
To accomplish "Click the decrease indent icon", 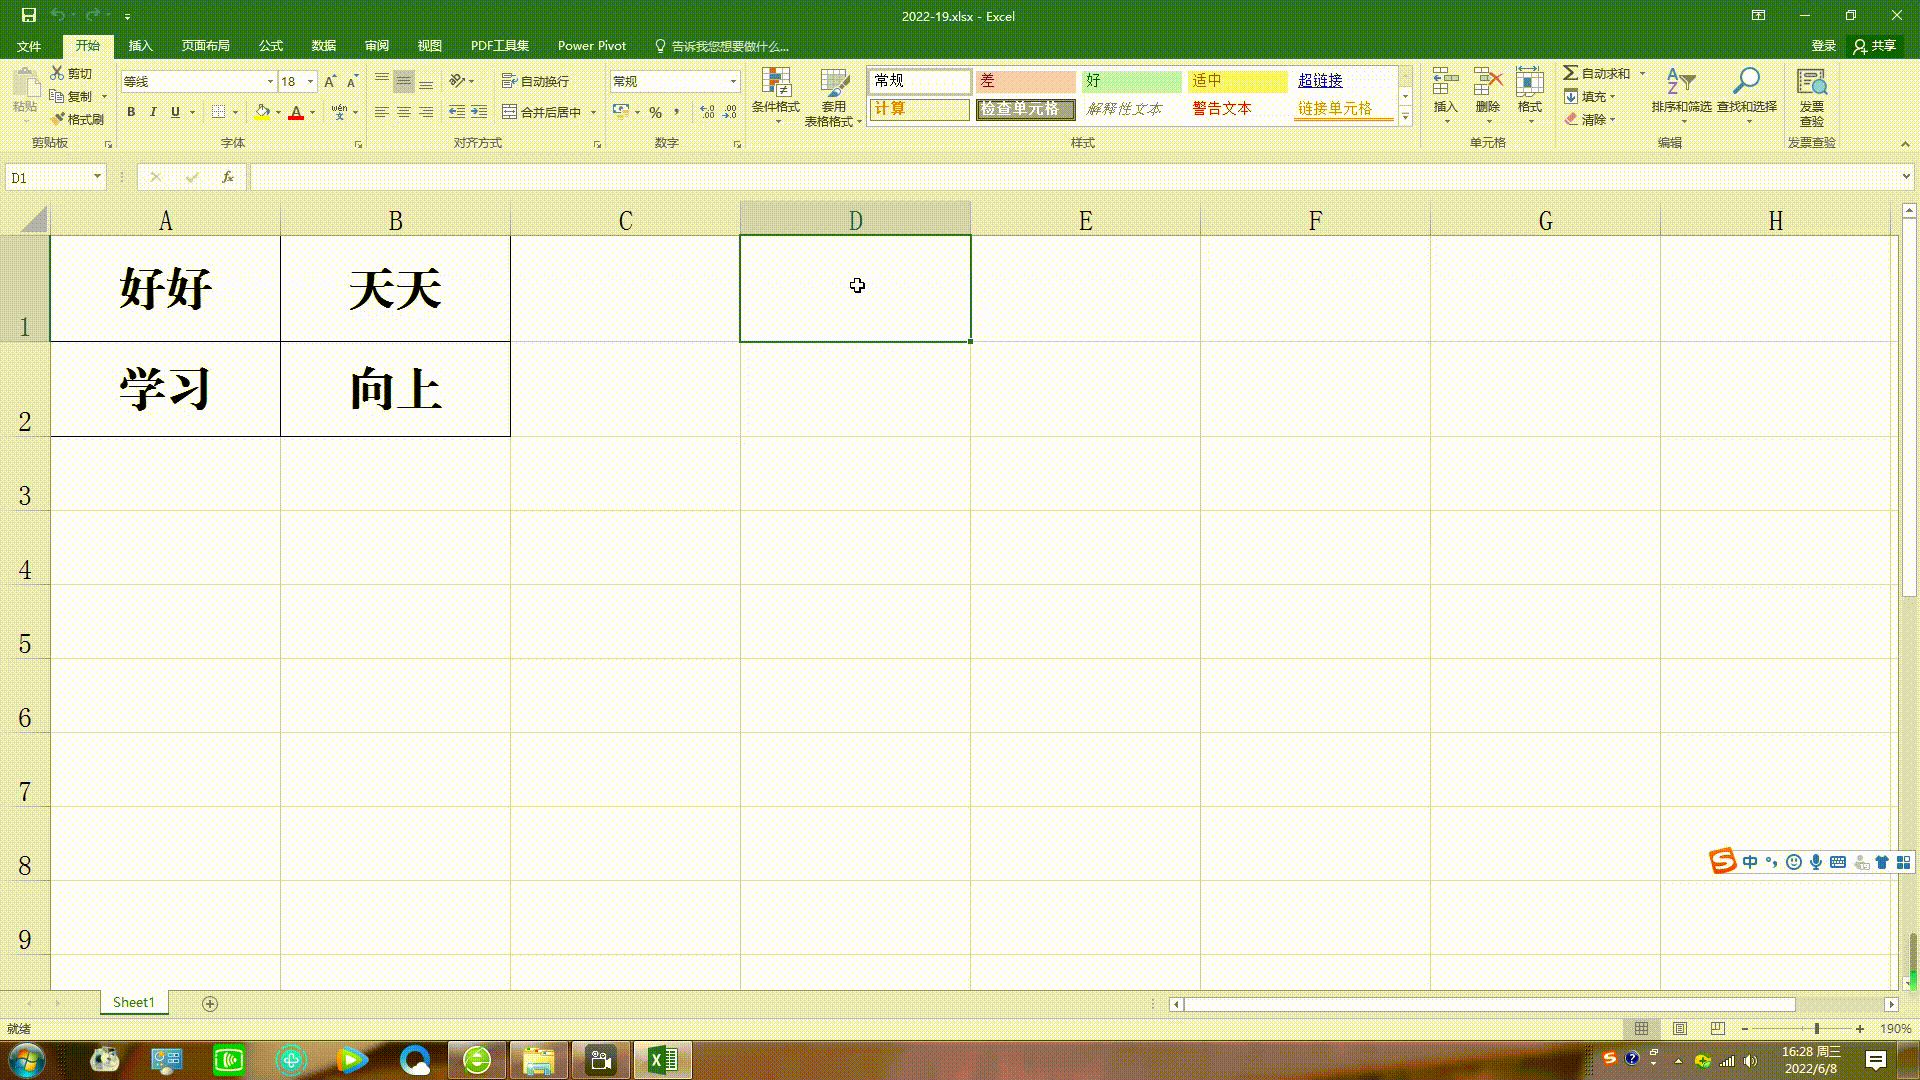I will pos(457,112).
